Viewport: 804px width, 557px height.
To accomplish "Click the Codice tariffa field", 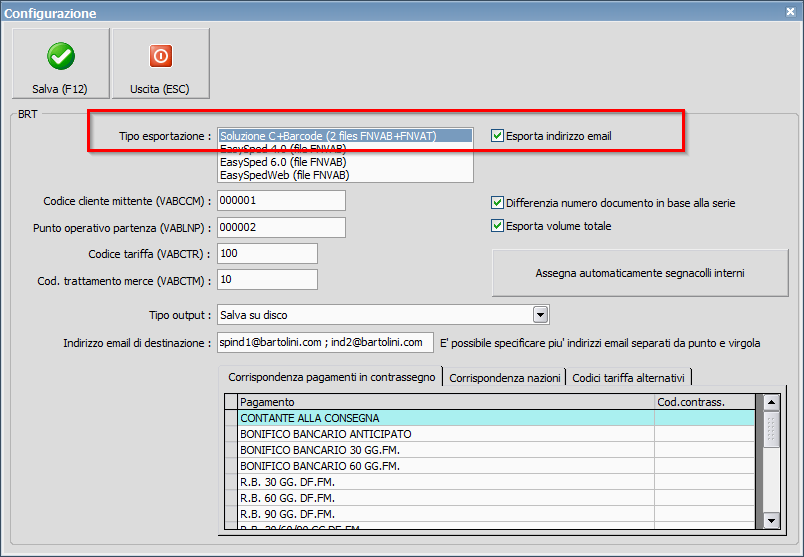I will [267, 253].
